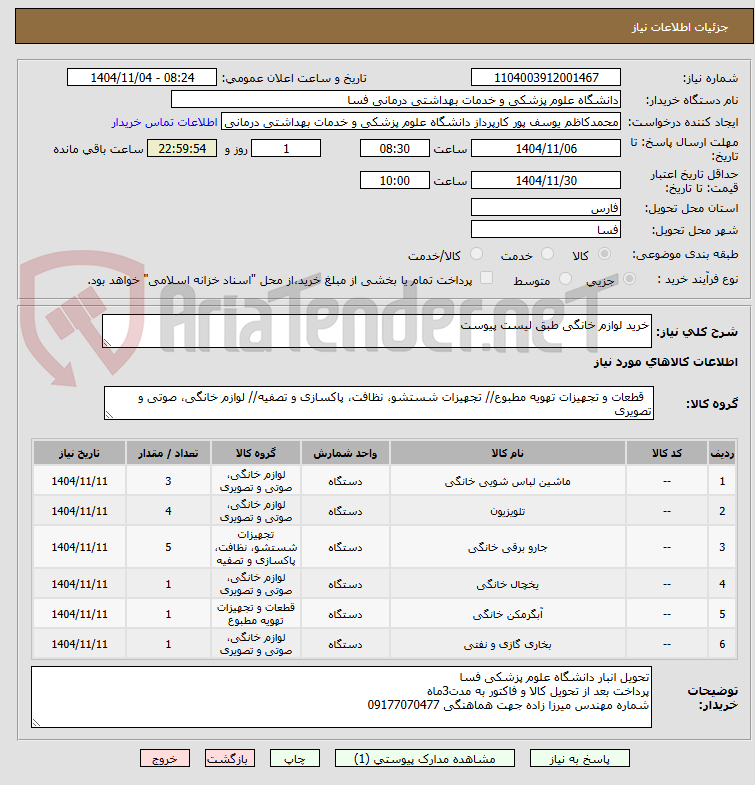Screen dimensions: 755x785
Task: Click the بازگشت back button
Action: click(230, 759)
